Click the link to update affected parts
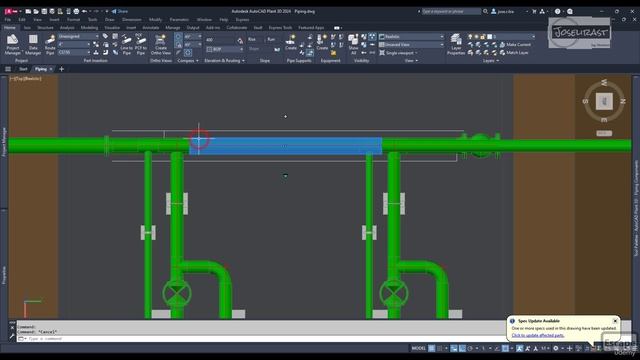 pos(538,335)
